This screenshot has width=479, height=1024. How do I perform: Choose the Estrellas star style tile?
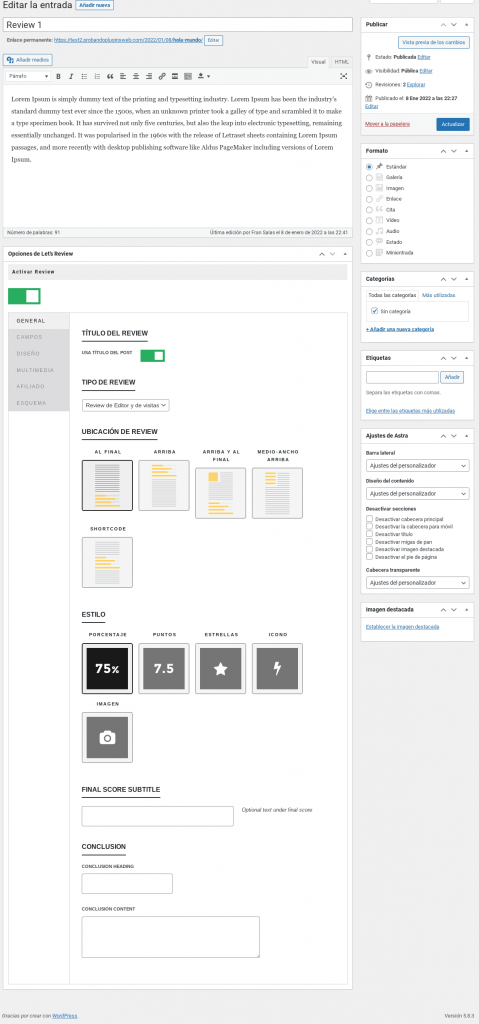[221, 668]
